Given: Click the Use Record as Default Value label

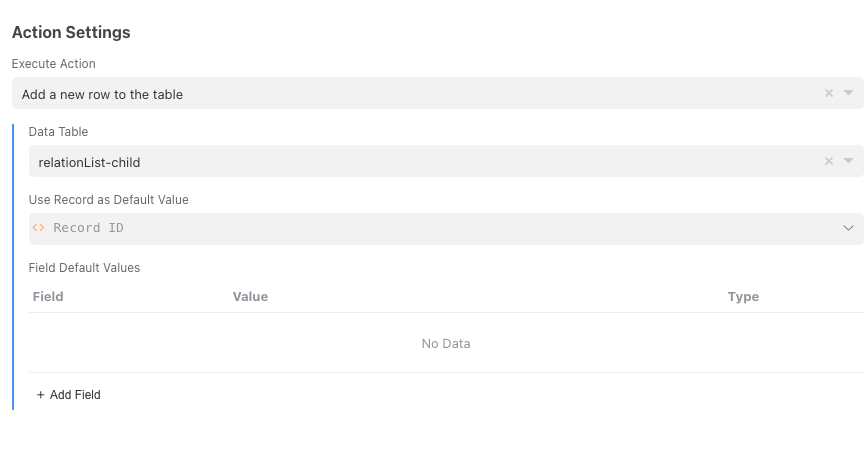Looking at the screenshot, I should click(x=109, y=200).
